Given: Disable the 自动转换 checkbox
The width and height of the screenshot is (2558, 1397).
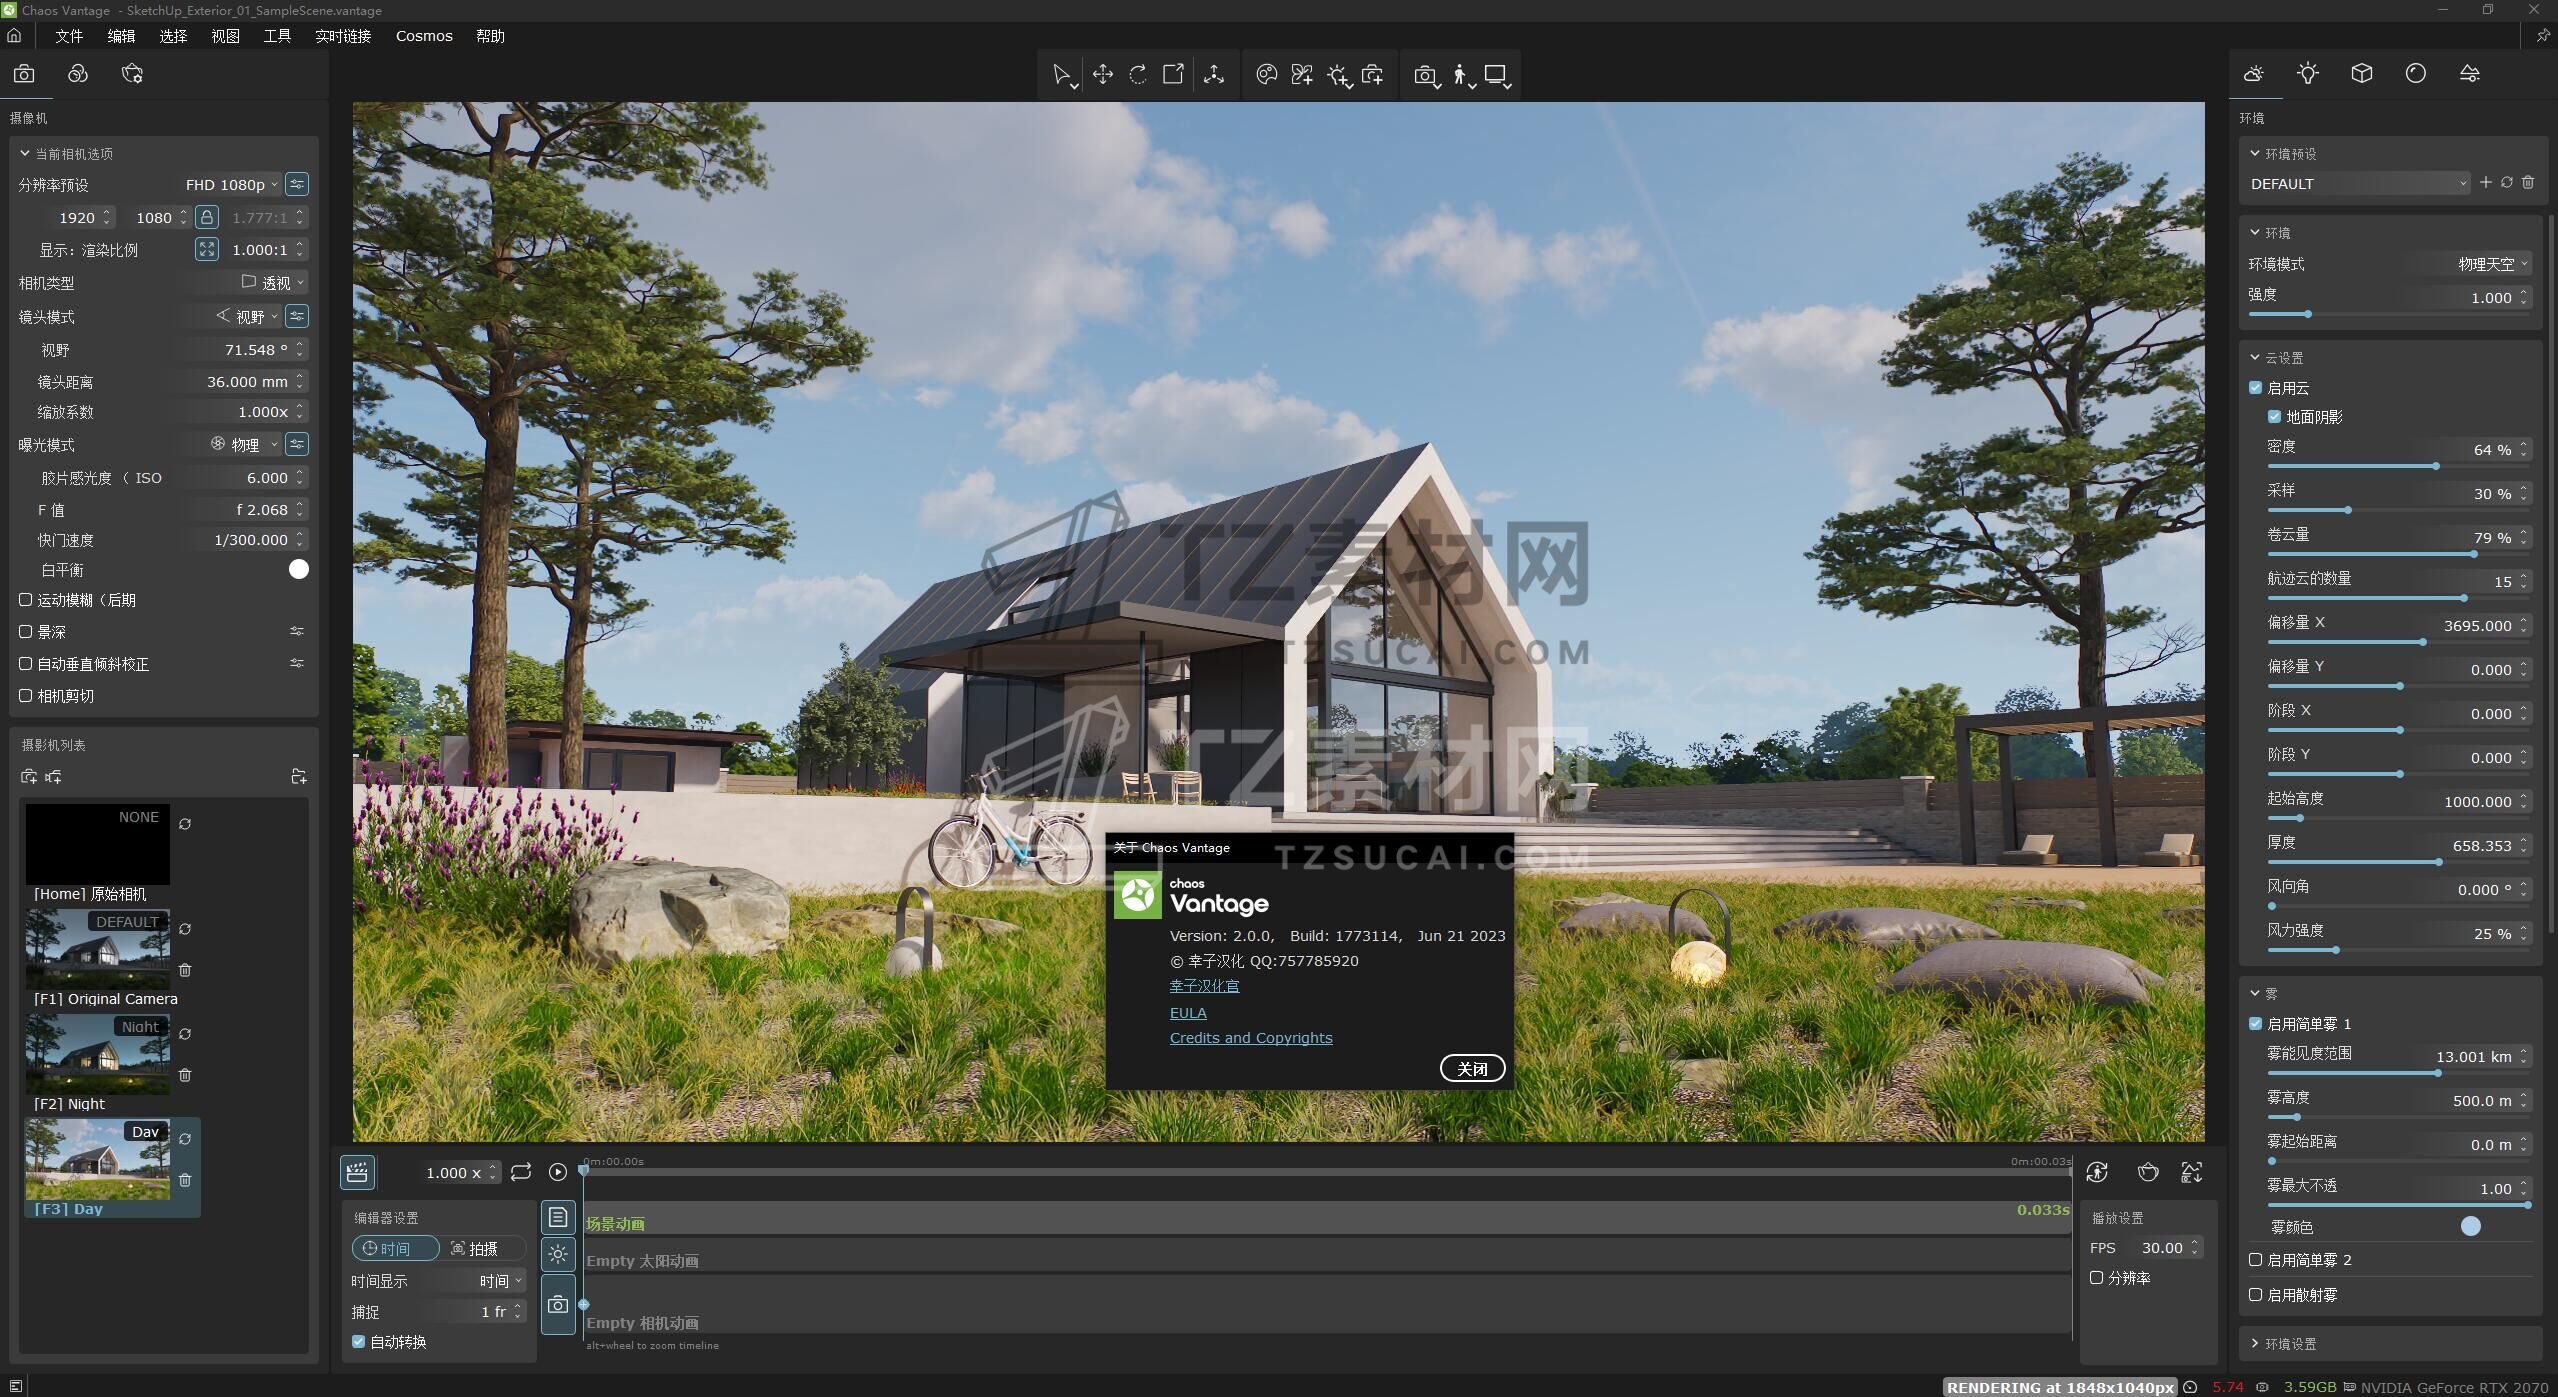Looking at the screenshot, I should tap(359, 1342).
